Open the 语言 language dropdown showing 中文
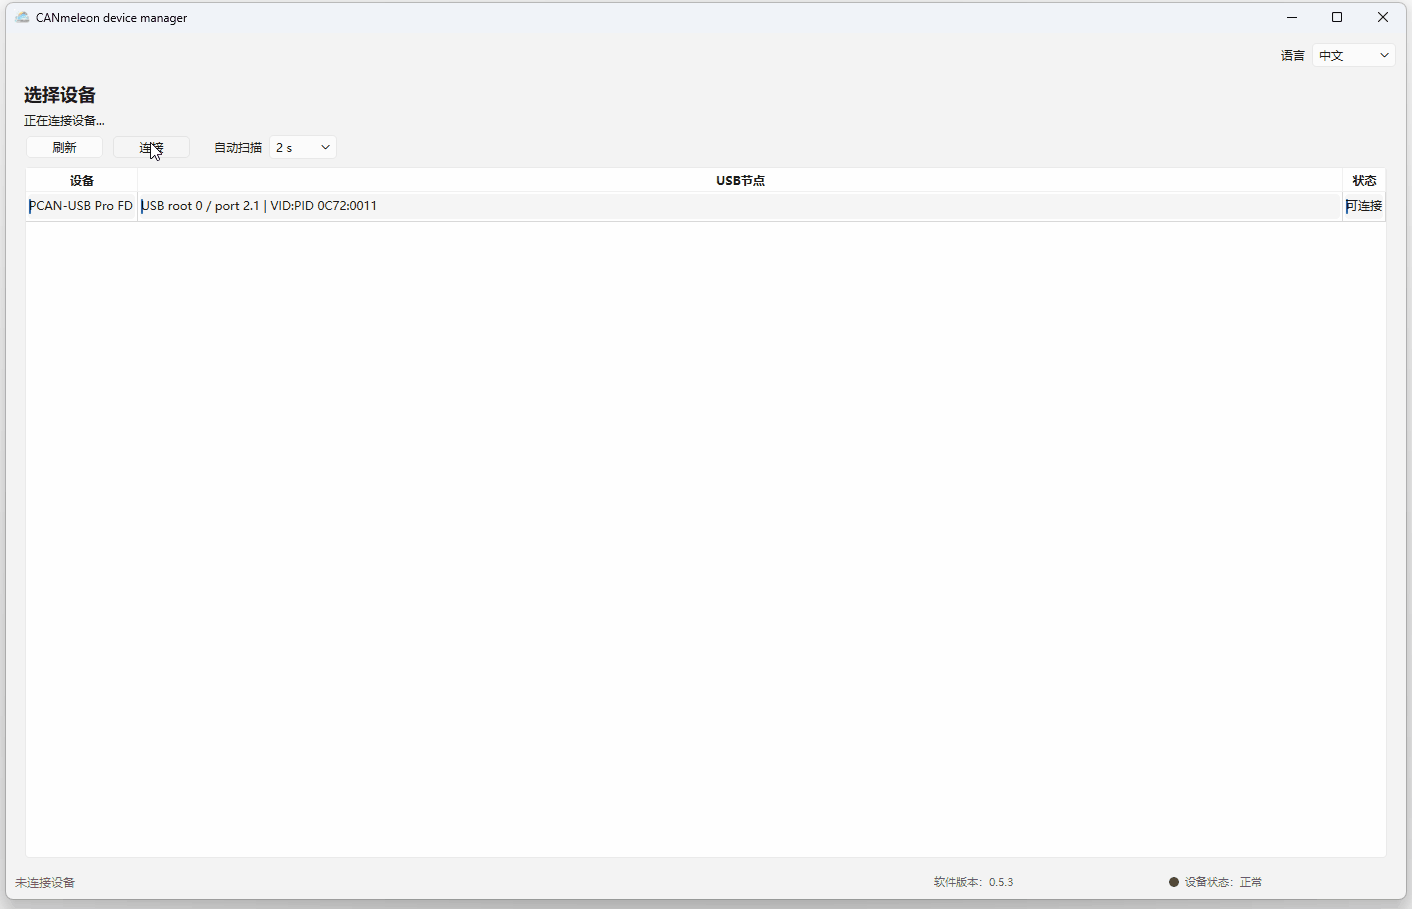 pyautogui.click(x=1354, y=55)
